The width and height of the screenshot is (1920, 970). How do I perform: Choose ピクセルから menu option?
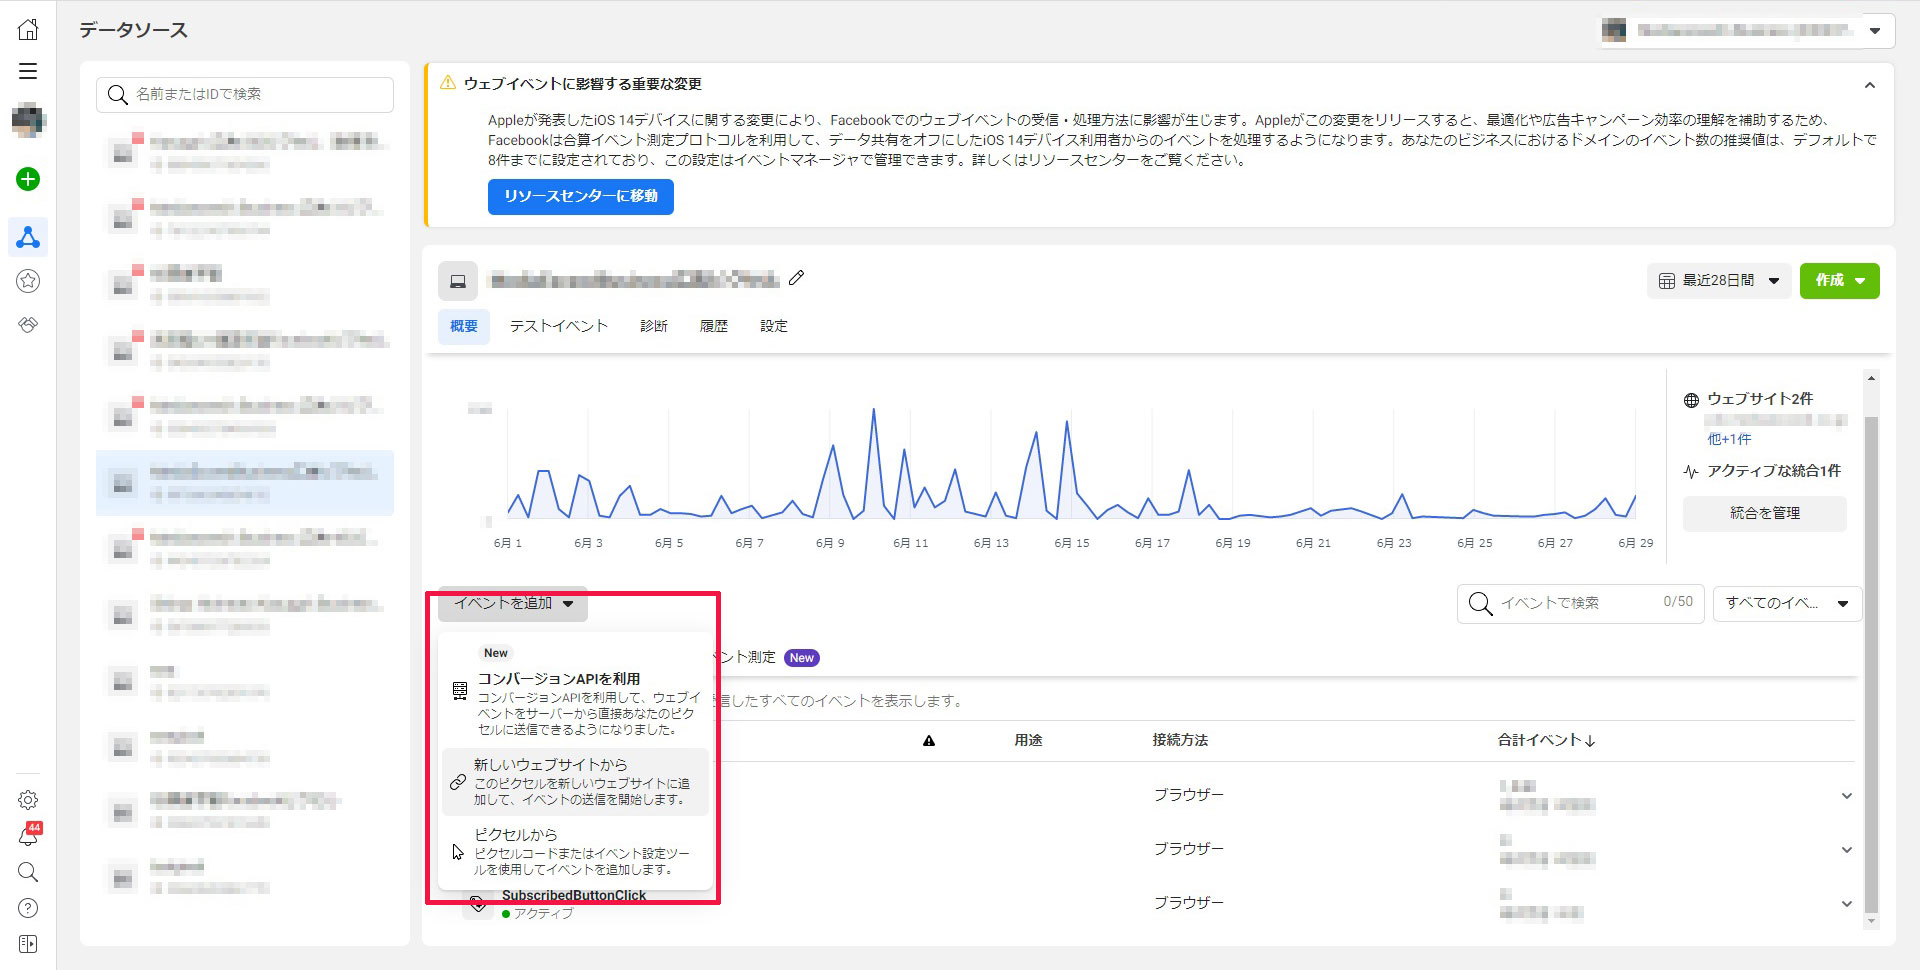[x=575, y=852]
